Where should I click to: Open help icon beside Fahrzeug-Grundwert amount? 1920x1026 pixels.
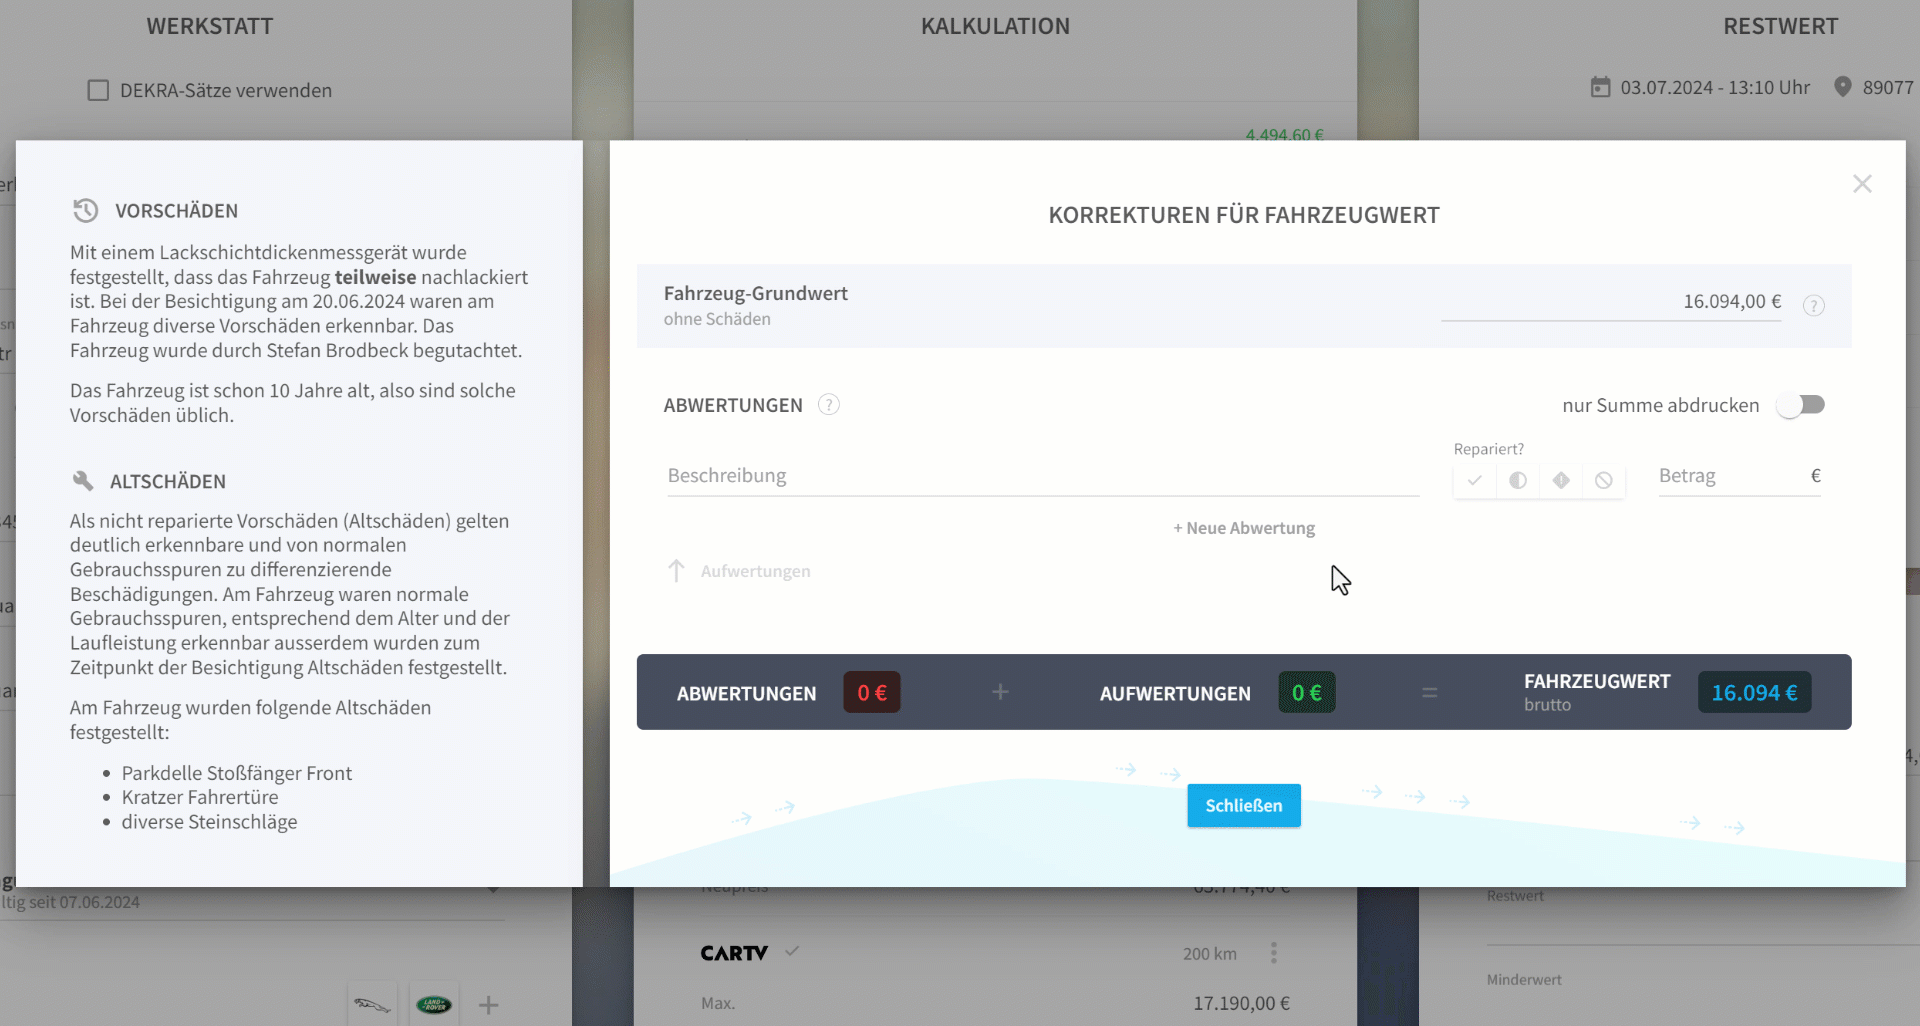point(1814,306)
